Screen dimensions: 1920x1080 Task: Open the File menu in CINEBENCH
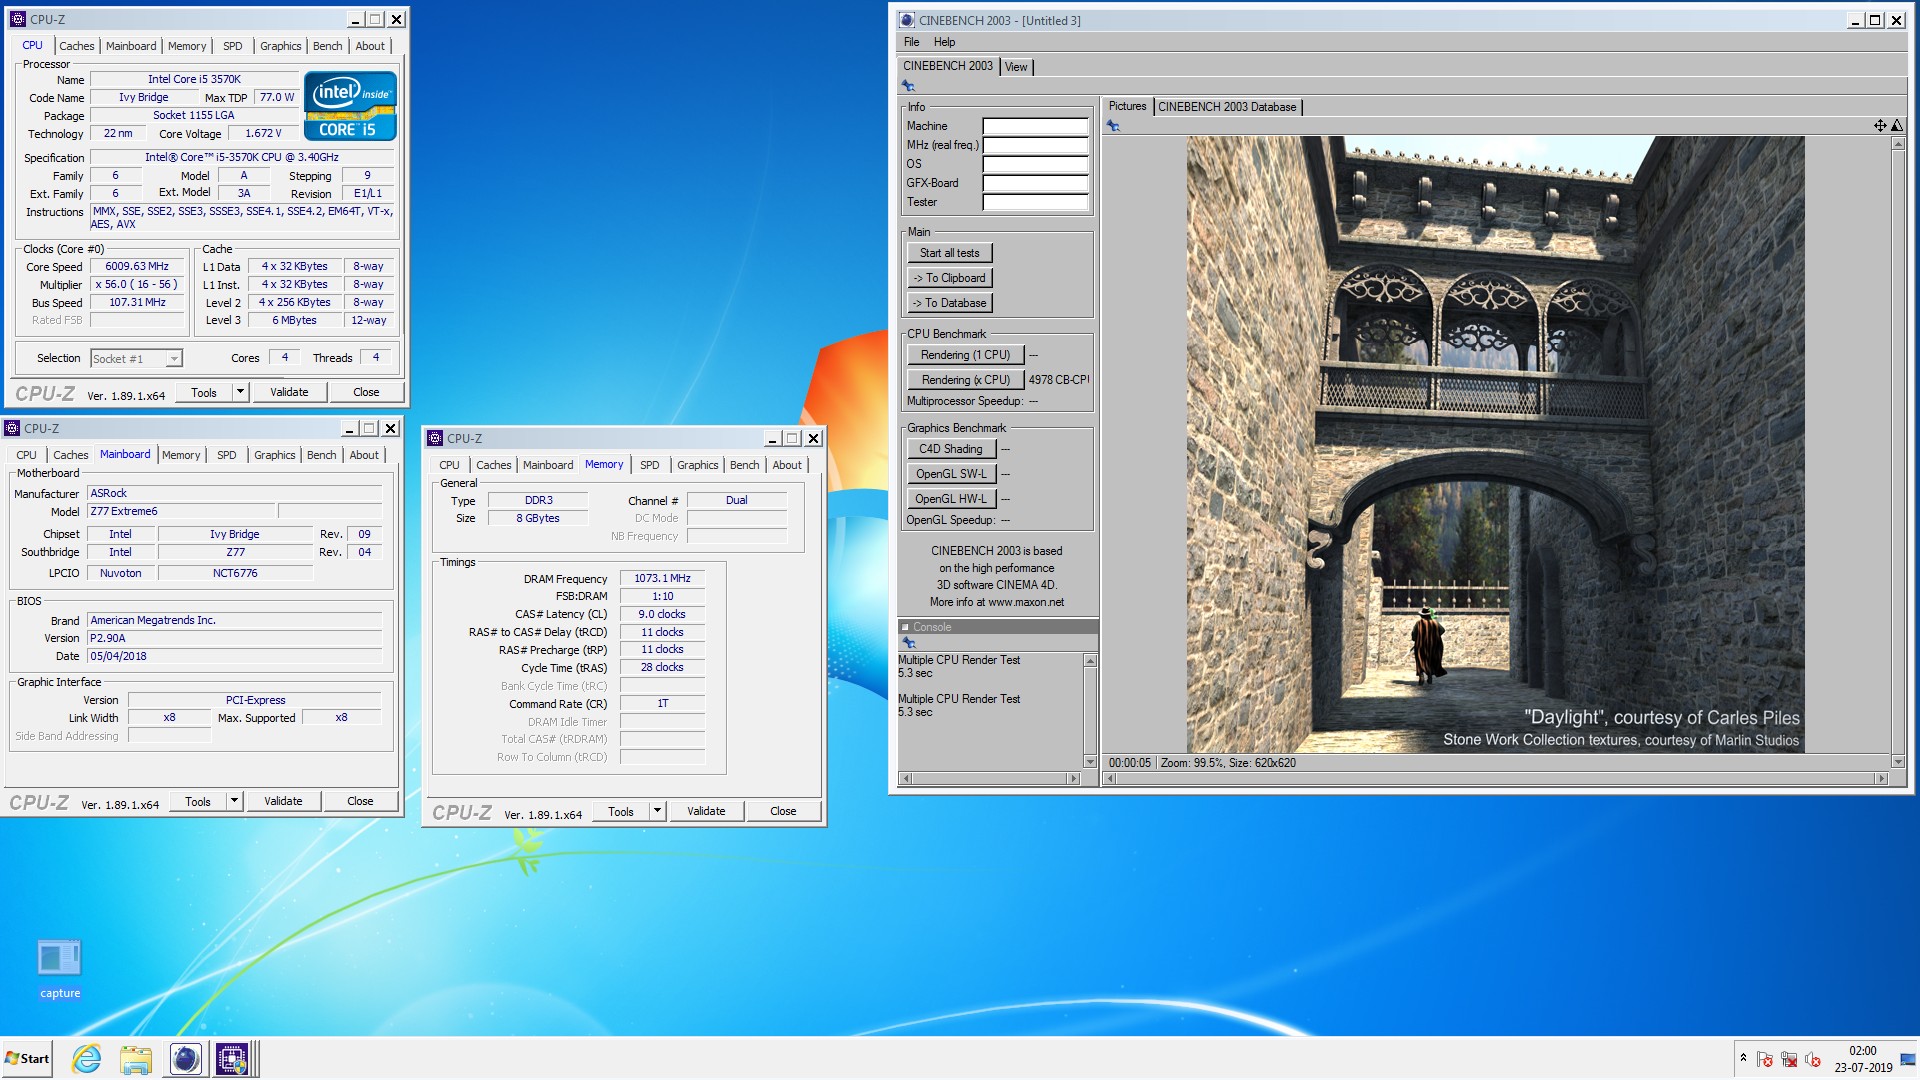pos(912,42)
